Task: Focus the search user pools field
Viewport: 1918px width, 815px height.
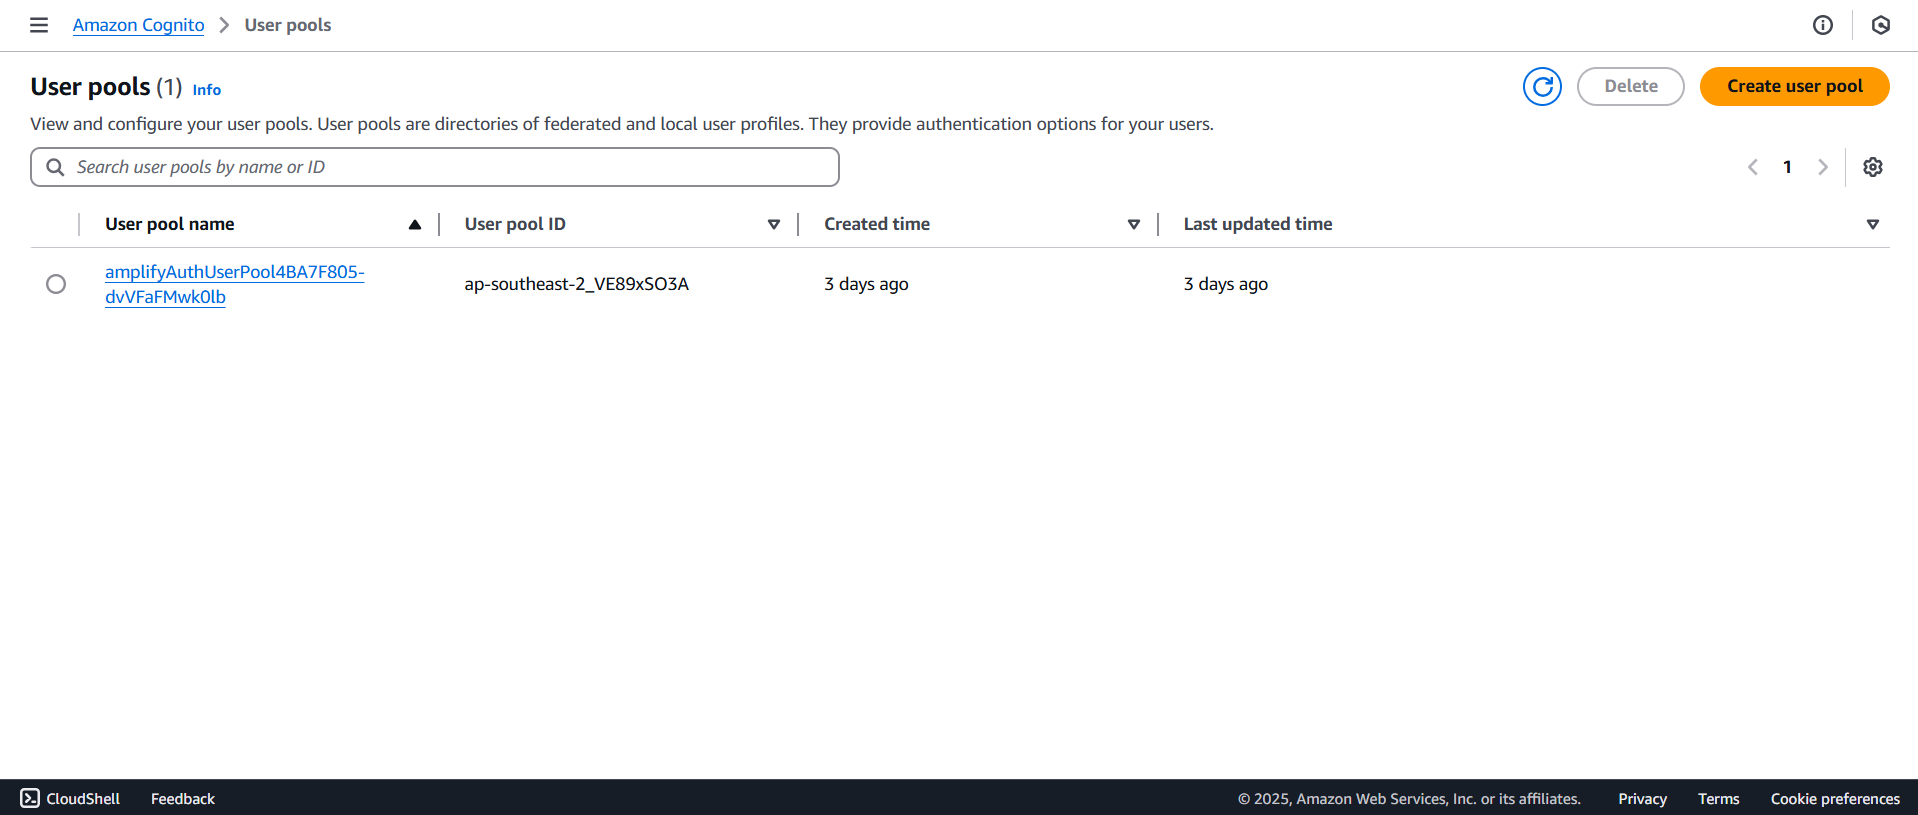Action: click(435, 167)
